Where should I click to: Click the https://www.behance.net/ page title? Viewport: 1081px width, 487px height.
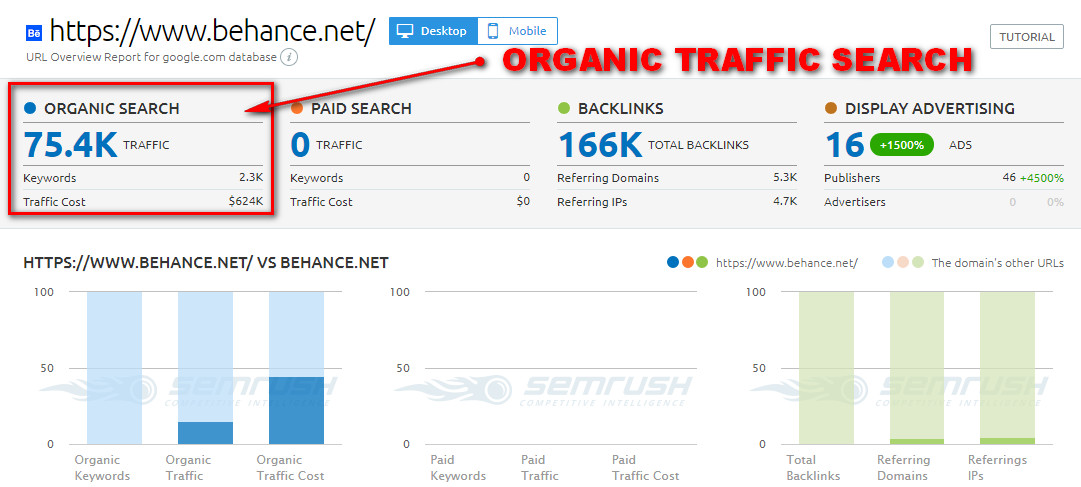[212, 31]
